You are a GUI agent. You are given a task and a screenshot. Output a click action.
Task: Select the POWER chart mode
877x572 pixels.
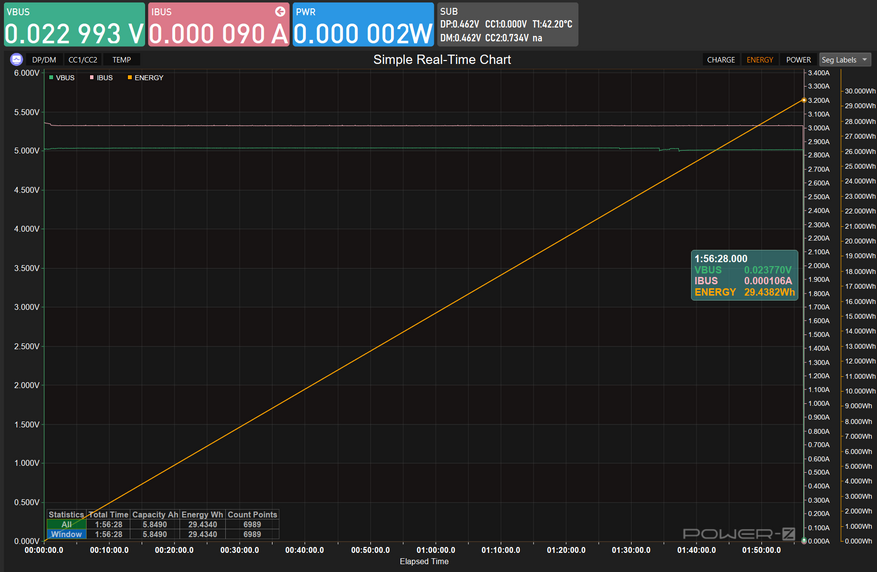(798, 60)
